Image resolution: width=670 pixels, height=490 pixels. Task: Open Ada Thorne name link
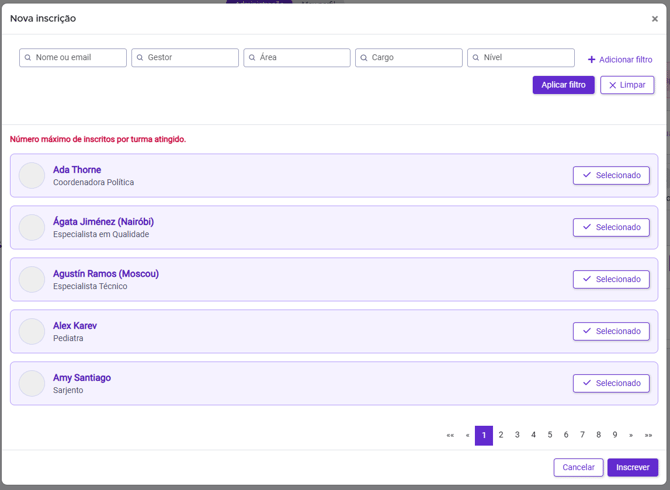77,170
